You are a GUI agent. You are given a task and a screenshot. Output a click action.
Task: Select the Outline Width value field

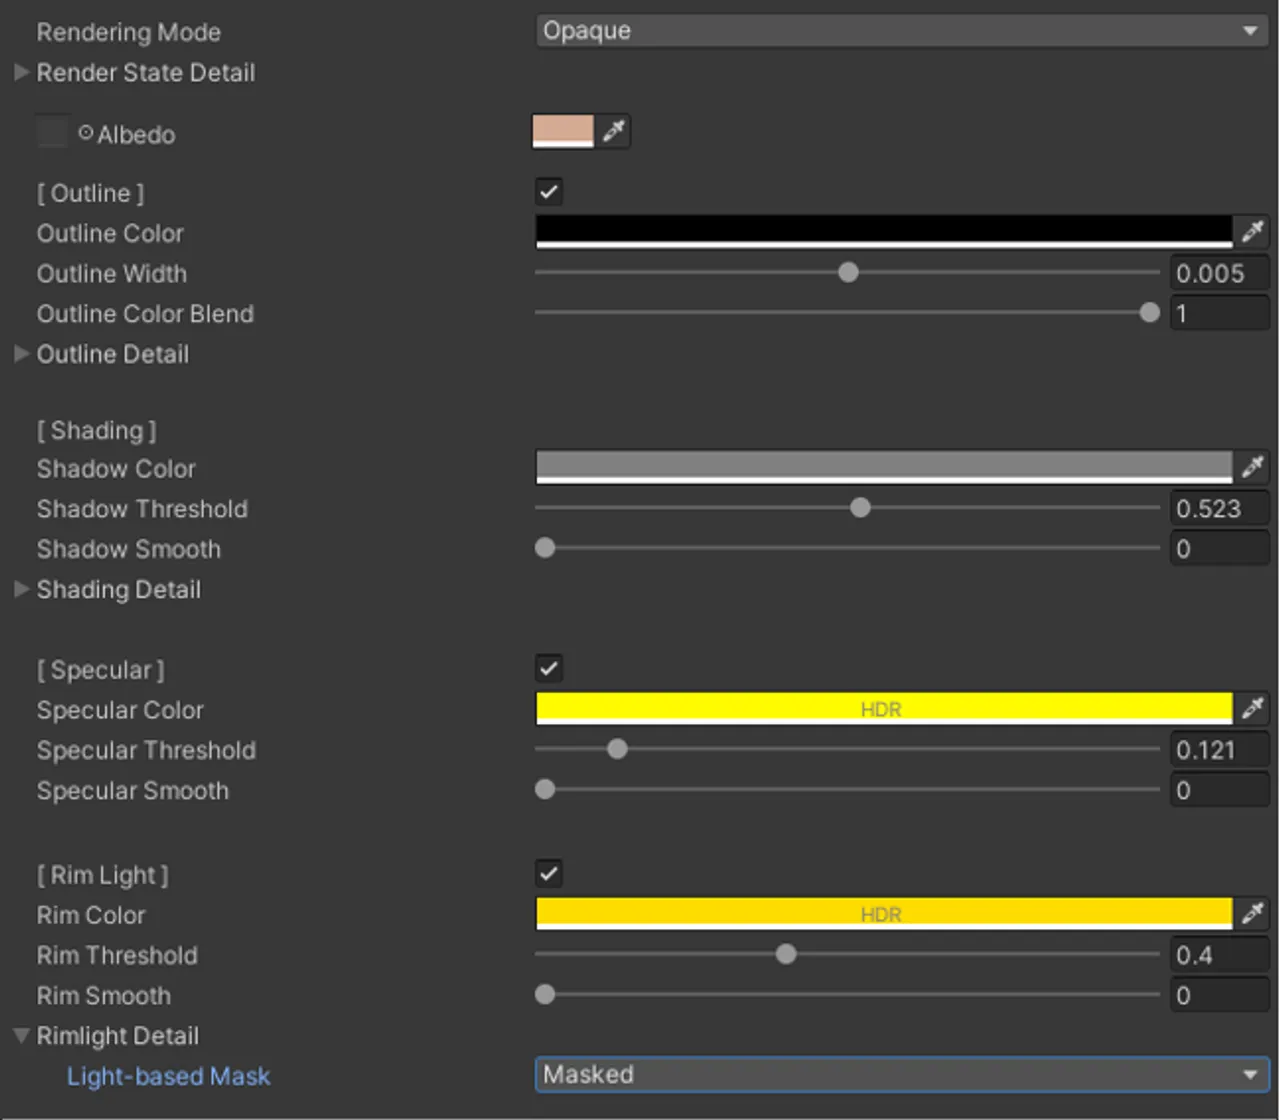(1218, 273)
